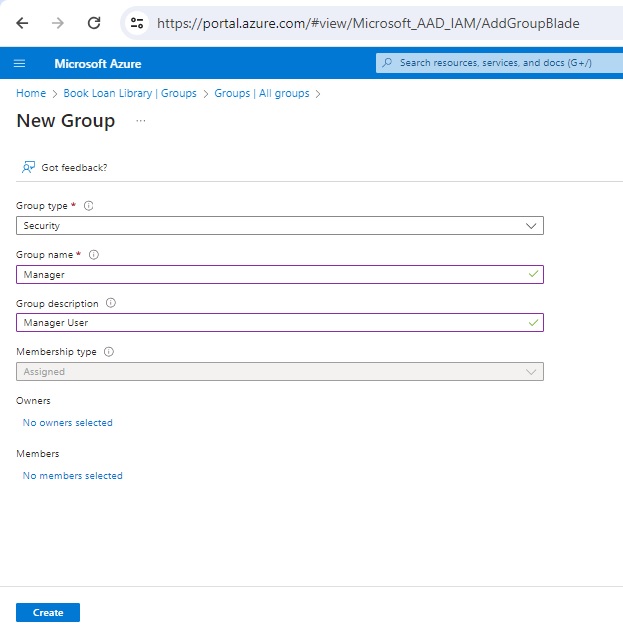Click the Group description label
623x631 pixels.
(x=57, y=303)
